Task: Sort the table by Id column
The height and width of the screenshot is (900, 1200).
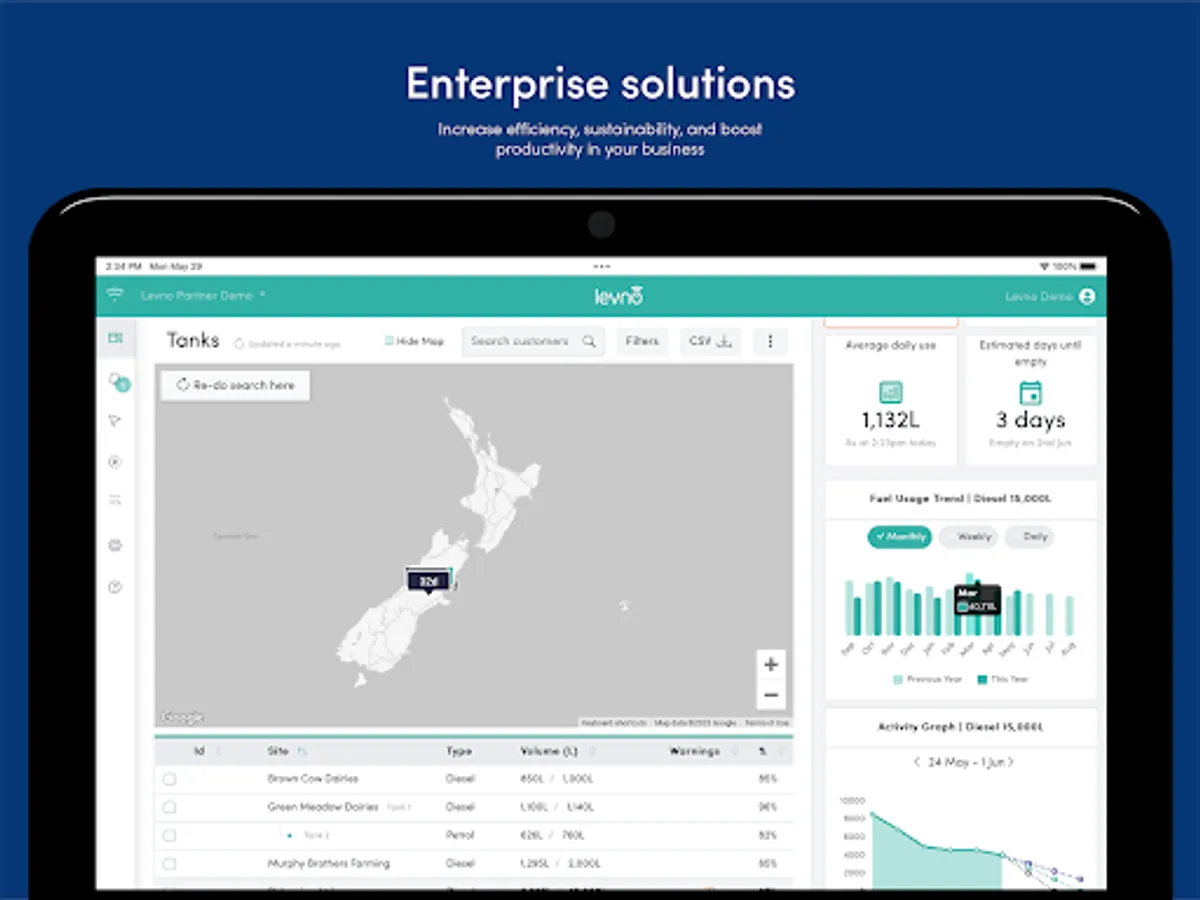Action: click(206, 751)
